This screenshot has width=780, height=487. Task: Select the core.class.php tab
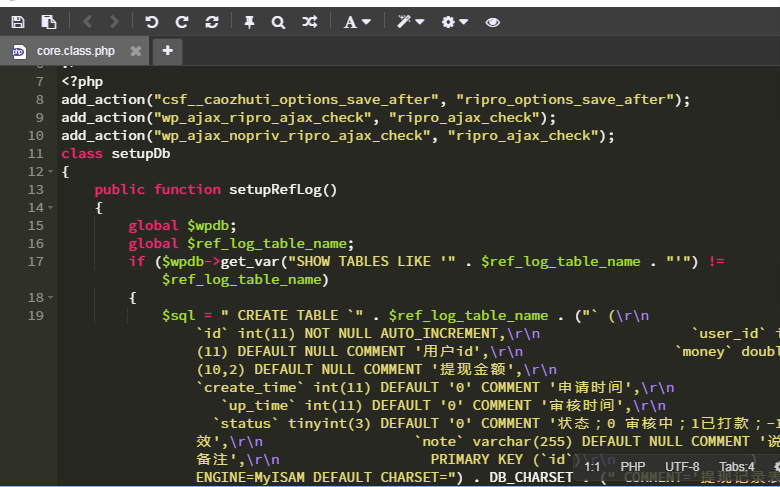click(76, 51)
